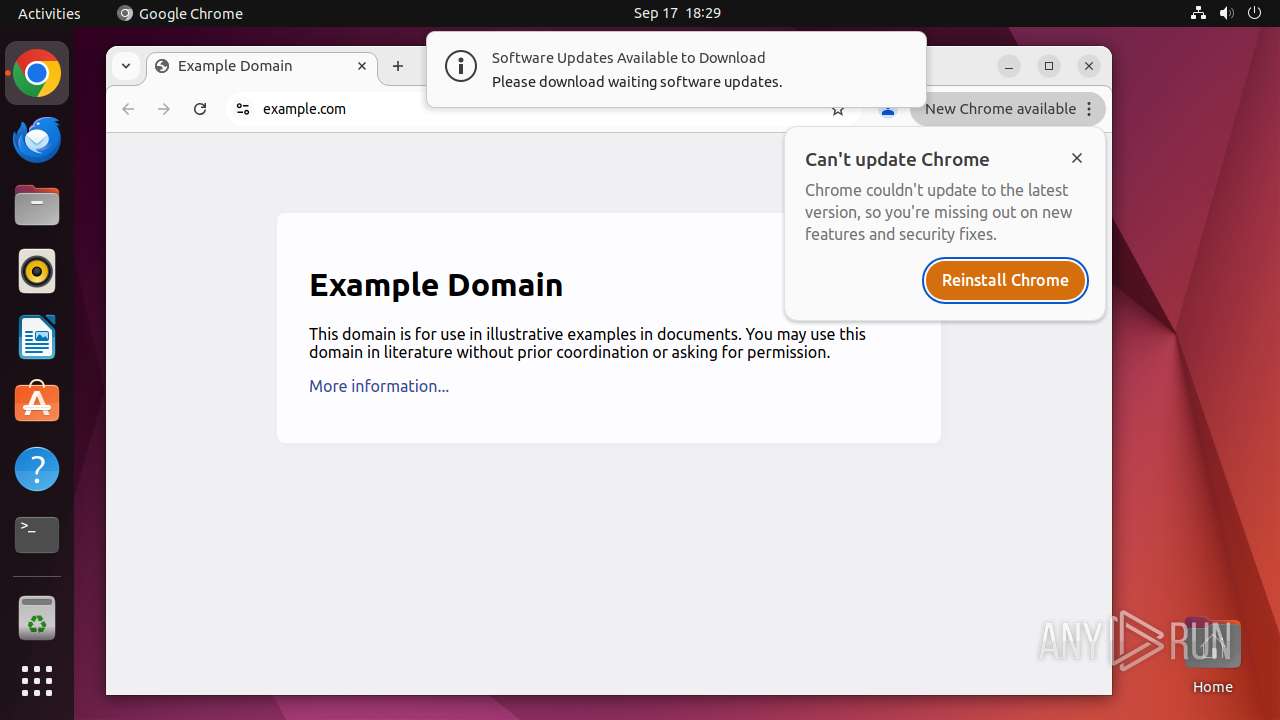Click the browser forward arrow
1280x720 pixels.
click(x=164, y=109)
